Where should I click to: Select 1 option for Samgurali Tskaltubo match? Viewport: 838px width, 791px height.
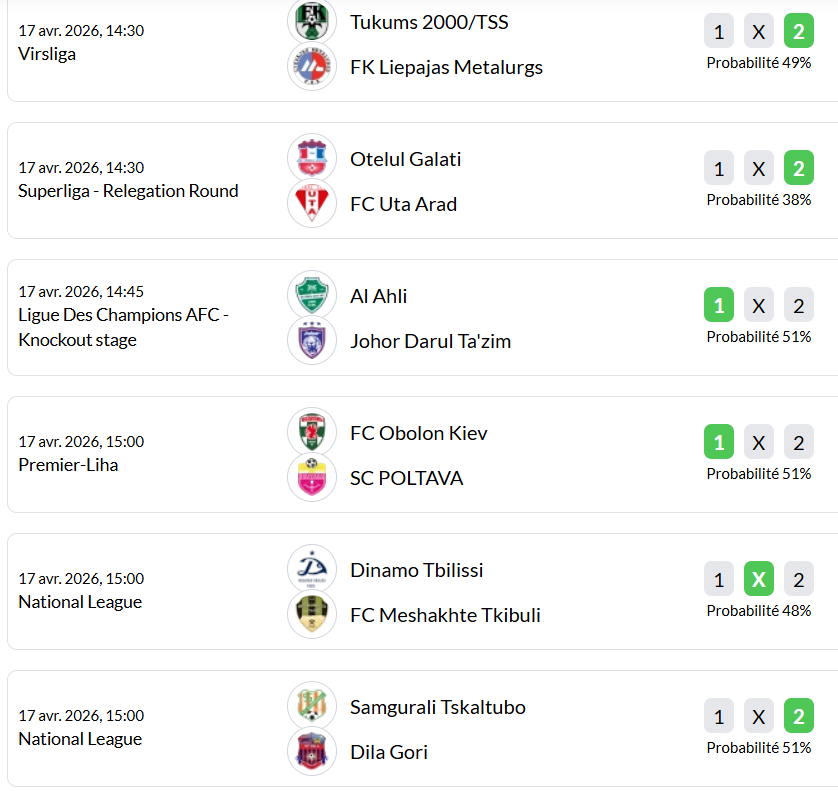(x=718, y=716)
